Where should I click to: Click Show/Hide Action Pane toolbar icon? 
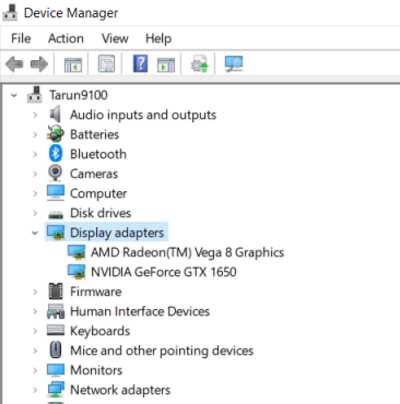(x=166, y=64)
